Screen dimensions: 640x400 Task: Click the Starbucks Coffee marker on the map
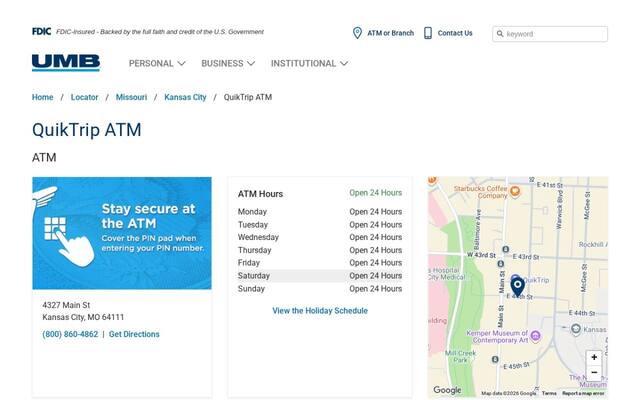[515, 191]
